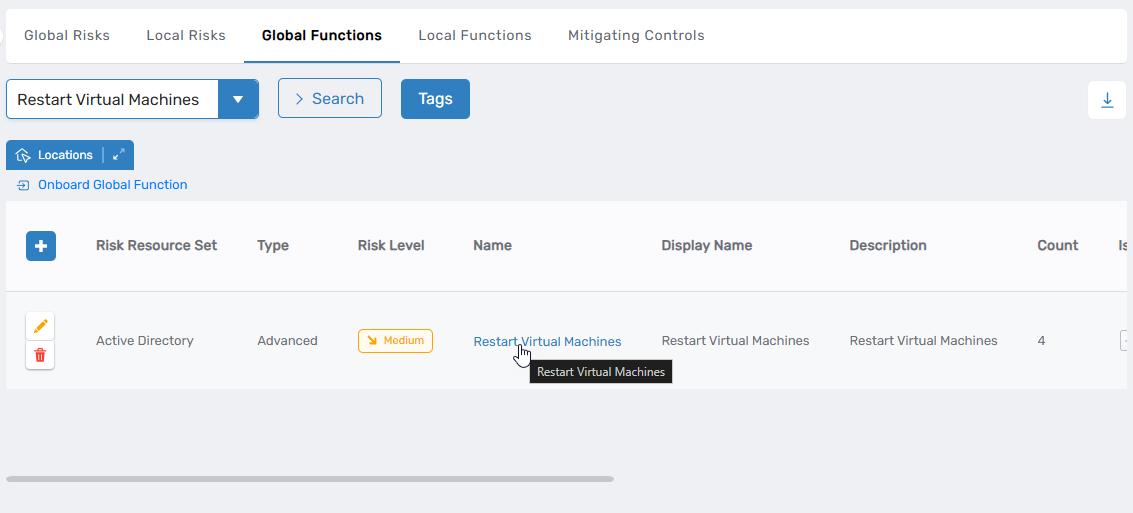1133x513 pixels.
Task: Click the blue plus add button
Action: tap(41, 246)
